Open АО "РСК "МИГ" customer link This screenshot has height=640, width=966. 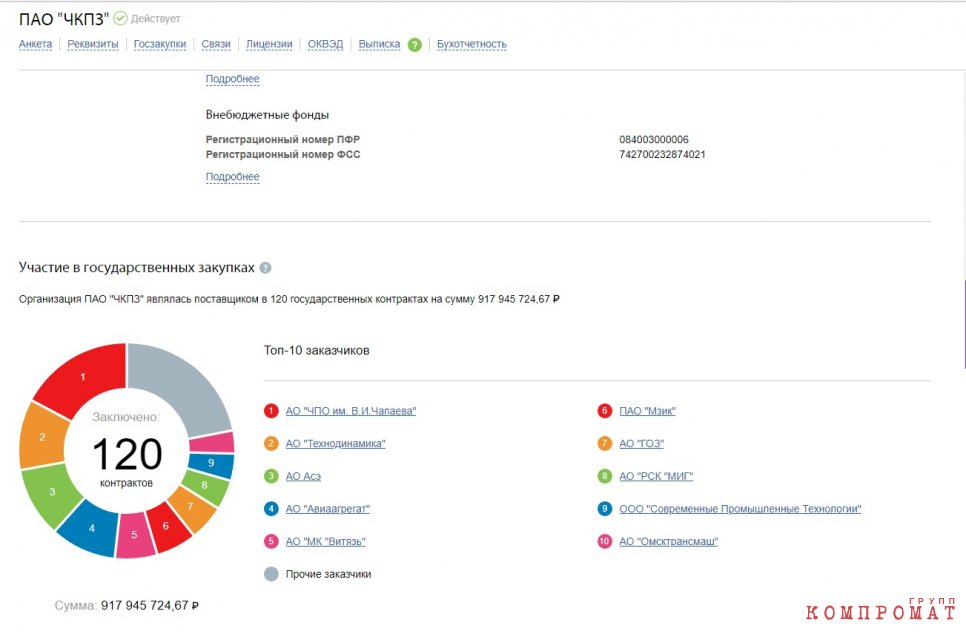(x=656, y=476)
